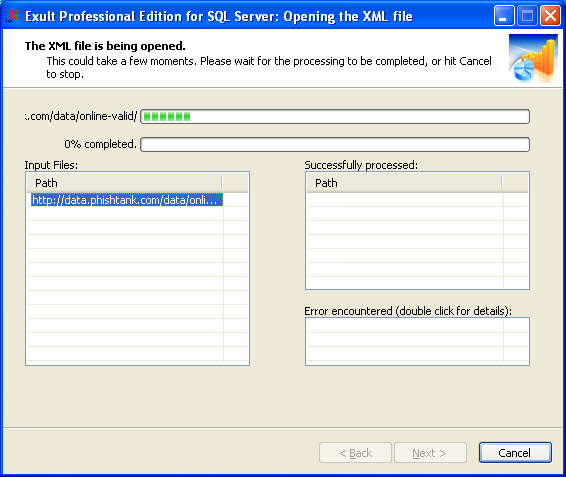Minimize the Exult window
The height and width of the screenshot is (477, 566).
(x=504, y=16)
